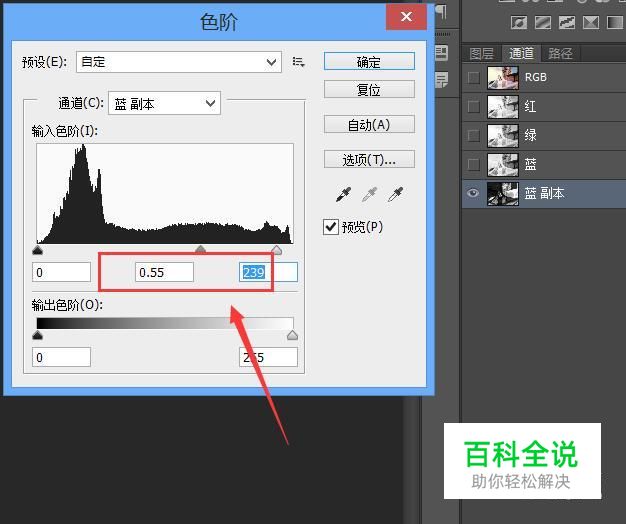Open the Paragraph panel icon
626x524 pixels.
[x=441, y=12]
